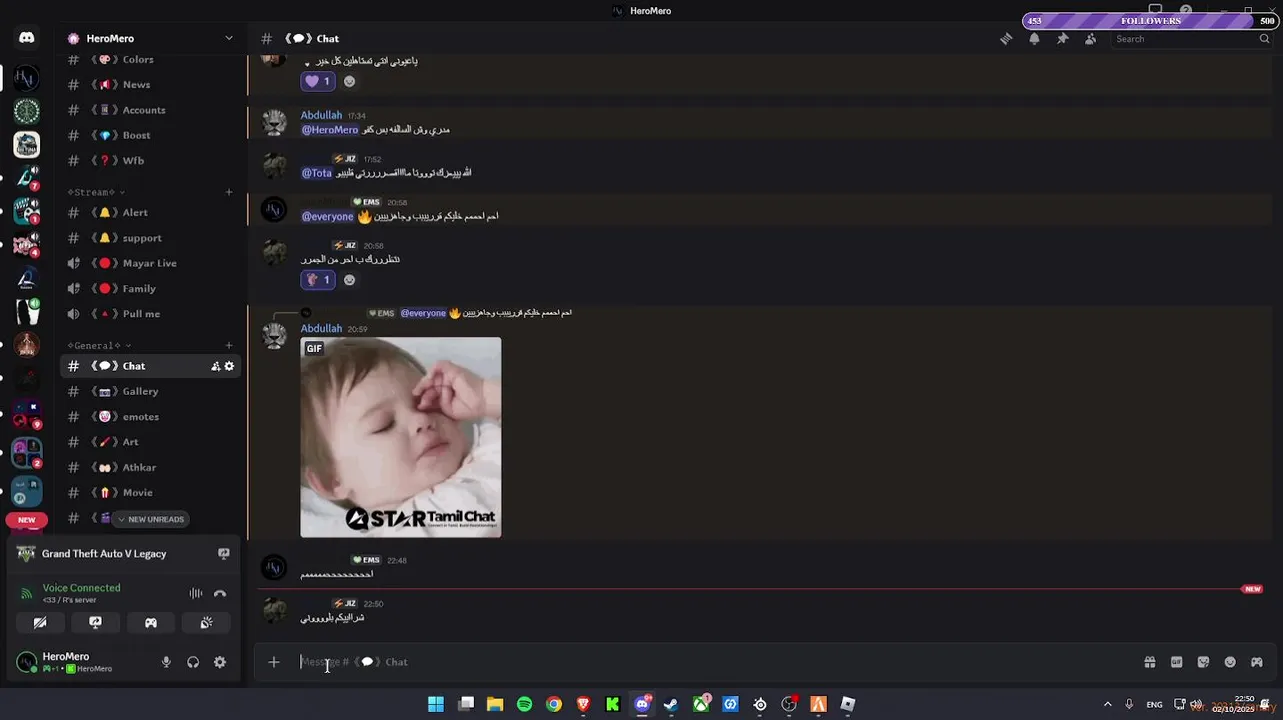Toggle noise suppression waveform icon

tap(196, 593)
